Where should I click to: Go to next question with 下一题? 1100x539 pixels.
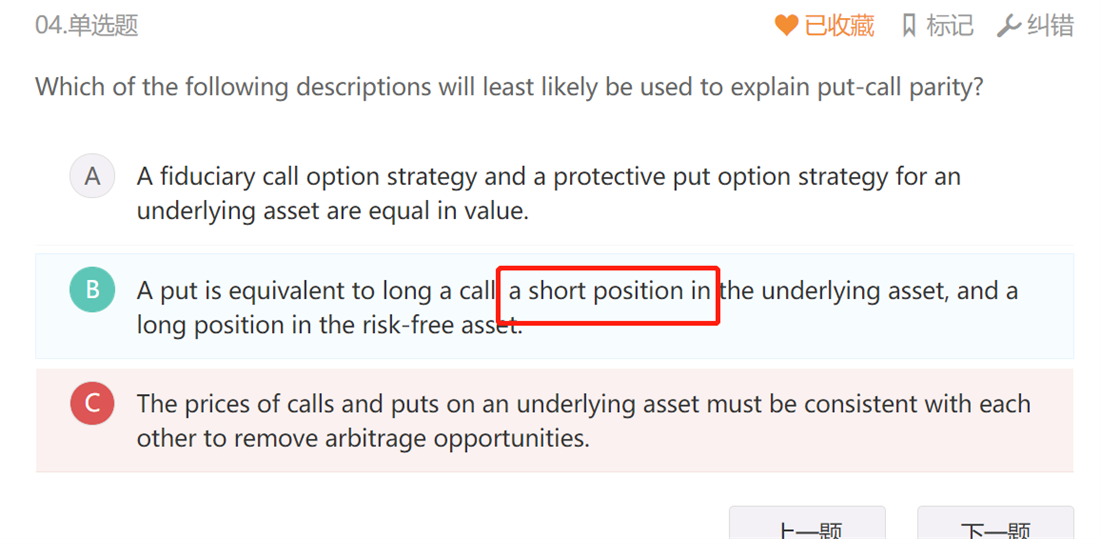[995, 527]
